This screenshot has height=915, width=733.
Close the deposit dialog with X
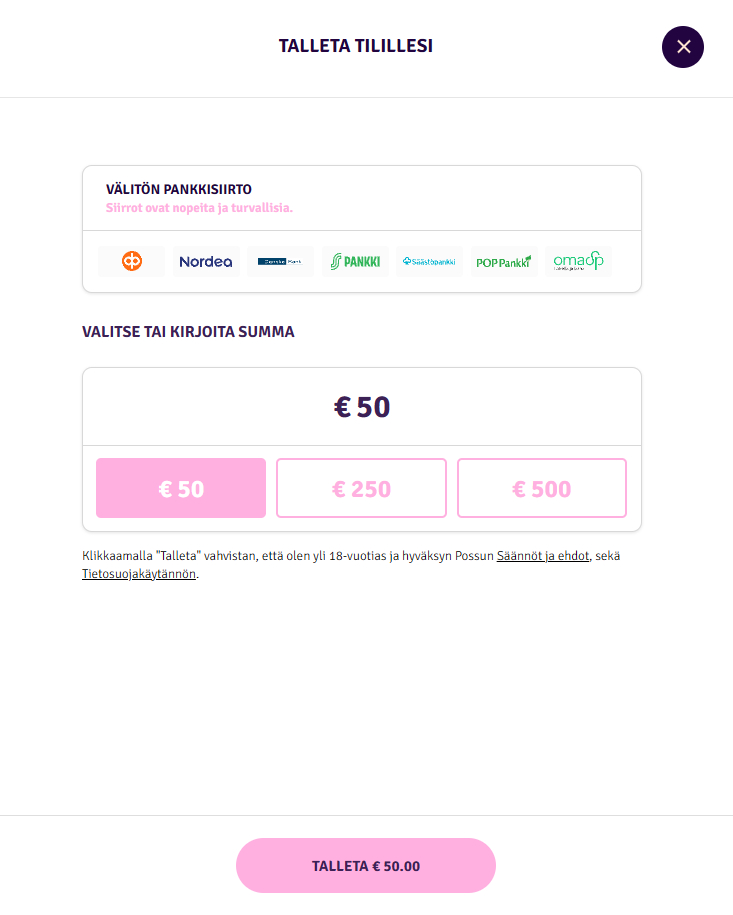[683, 46]
